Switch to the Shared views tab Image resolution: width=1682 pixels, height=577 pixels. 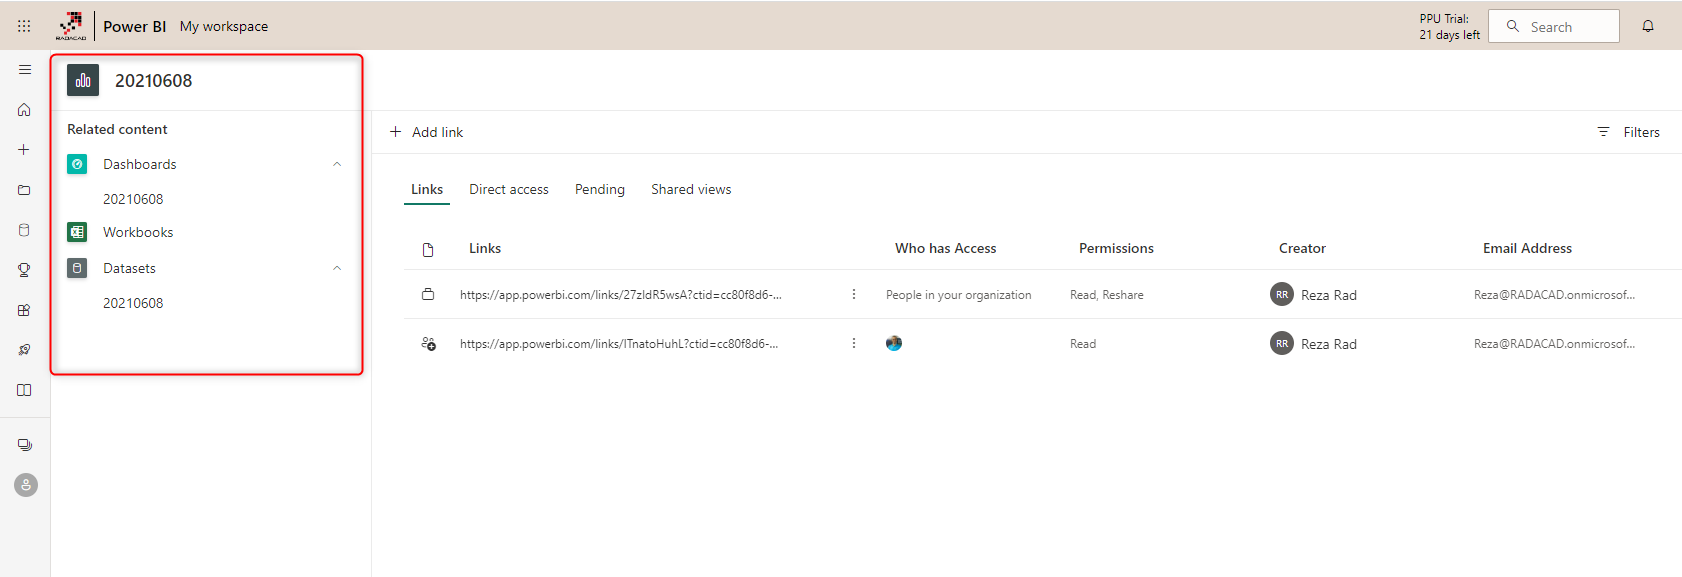(x=691, y=189)
